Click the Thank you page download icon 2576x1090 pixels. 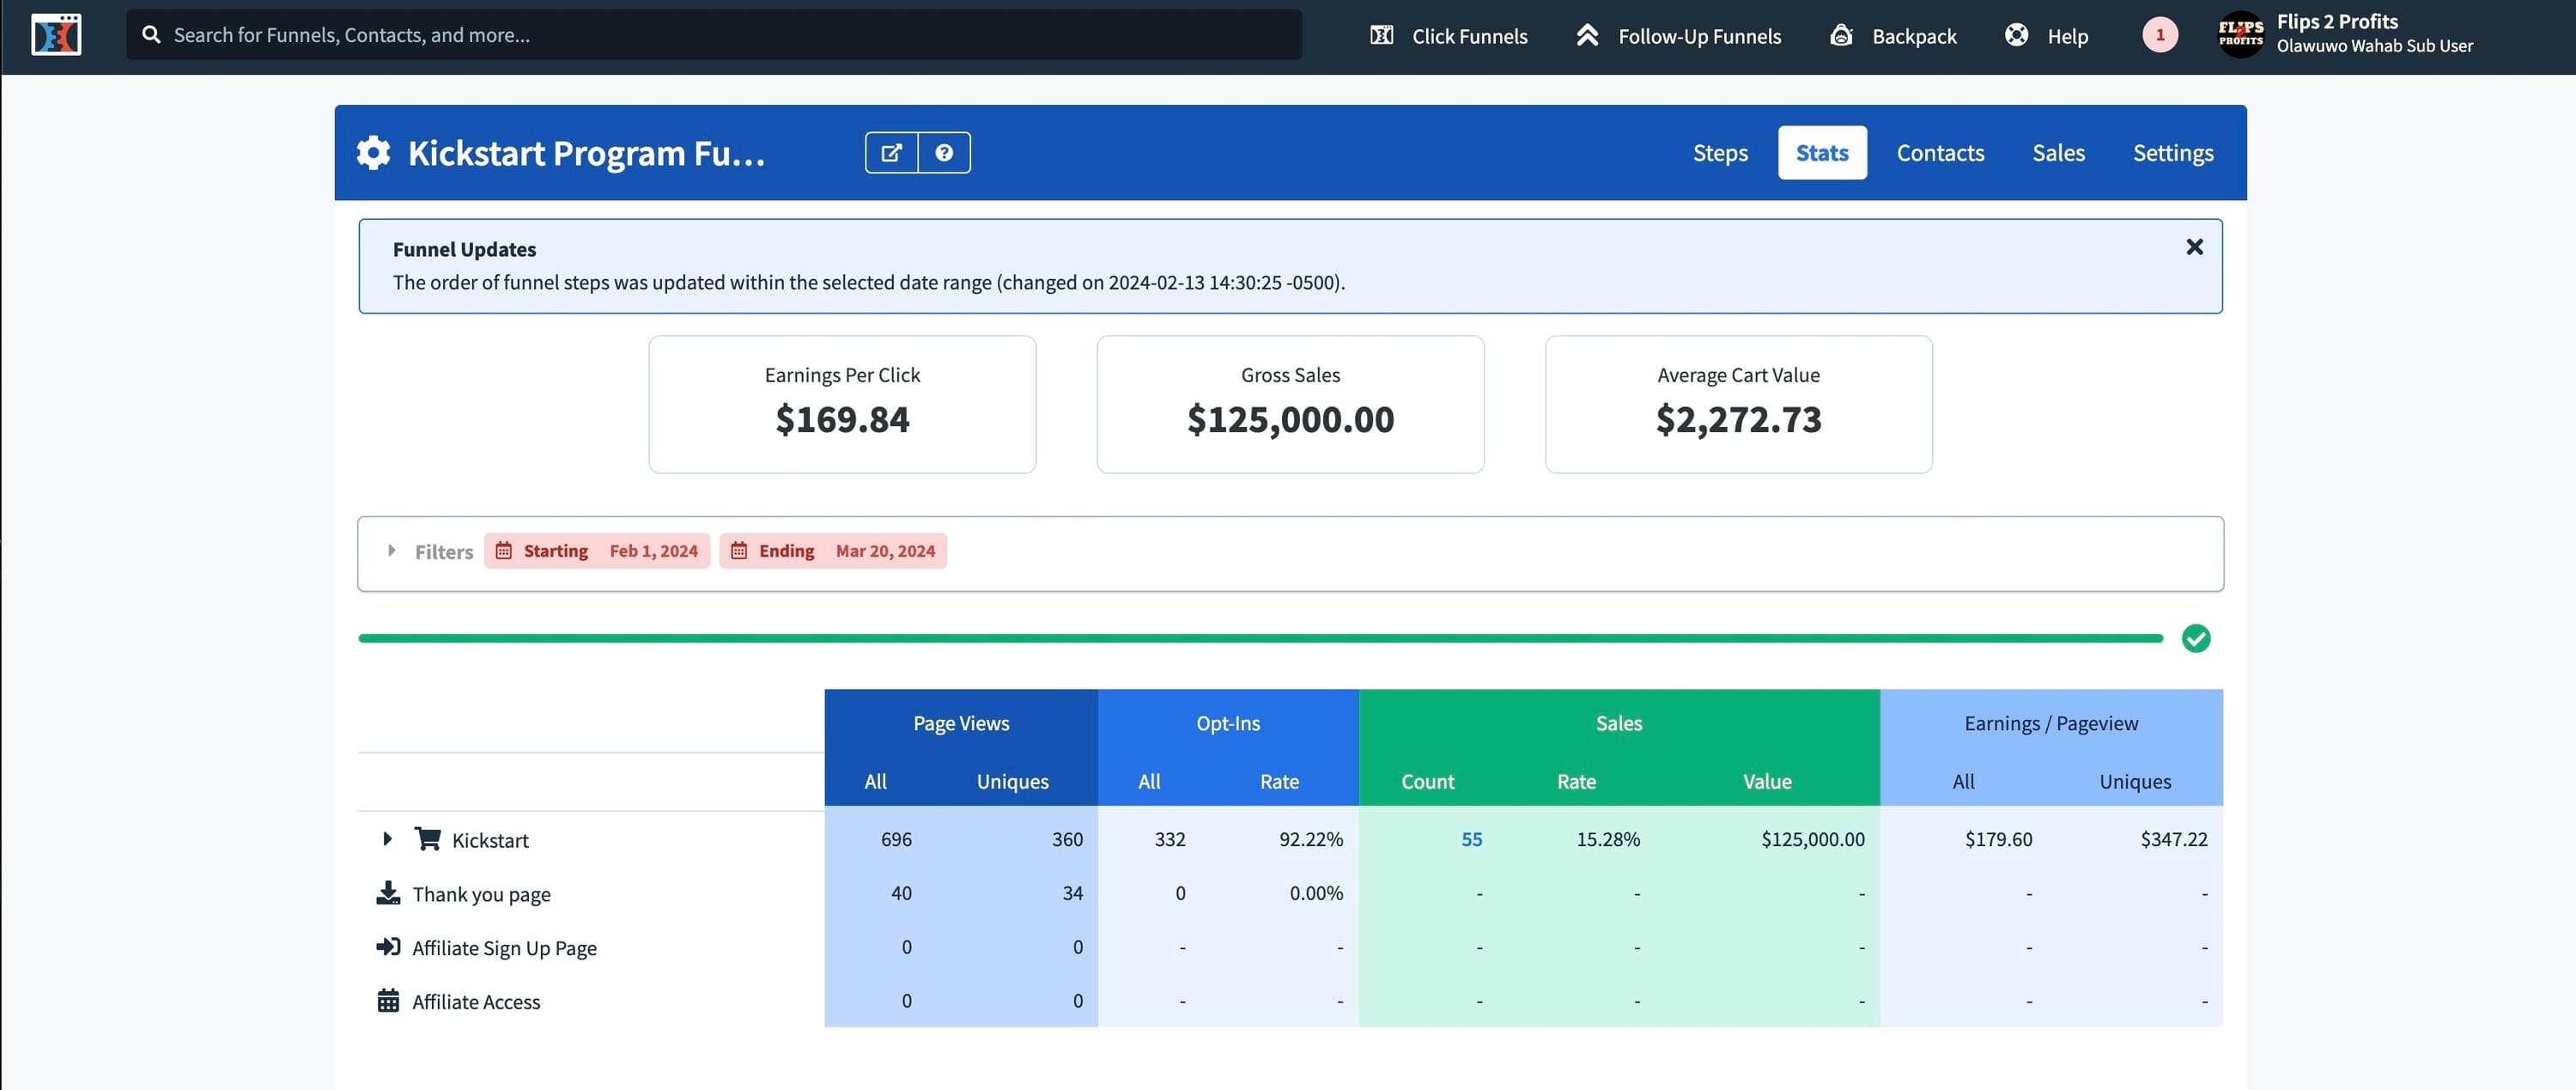tap(388, 893)
